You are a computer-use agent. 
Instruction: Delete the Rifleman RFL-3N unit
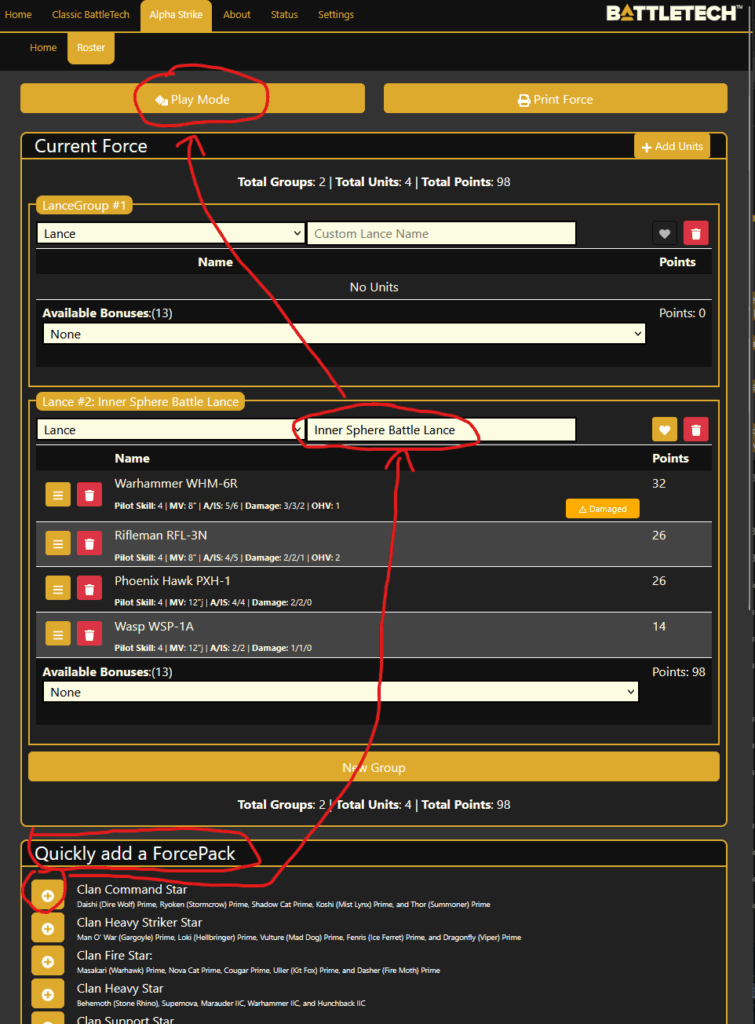pos(89,543)
